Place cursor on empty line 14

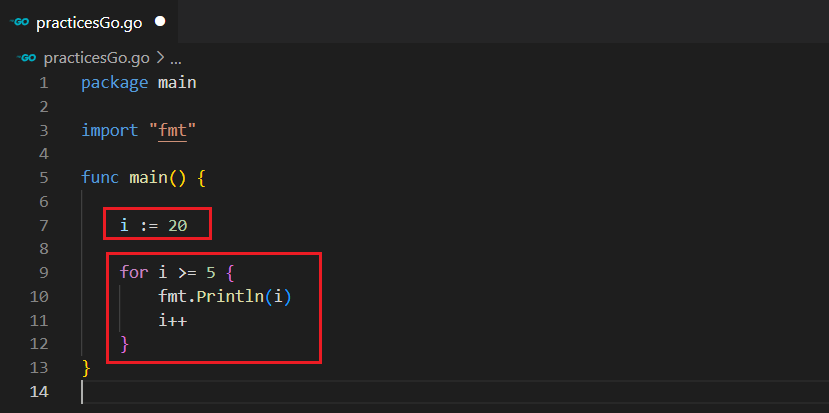click(x=300, y=392)
